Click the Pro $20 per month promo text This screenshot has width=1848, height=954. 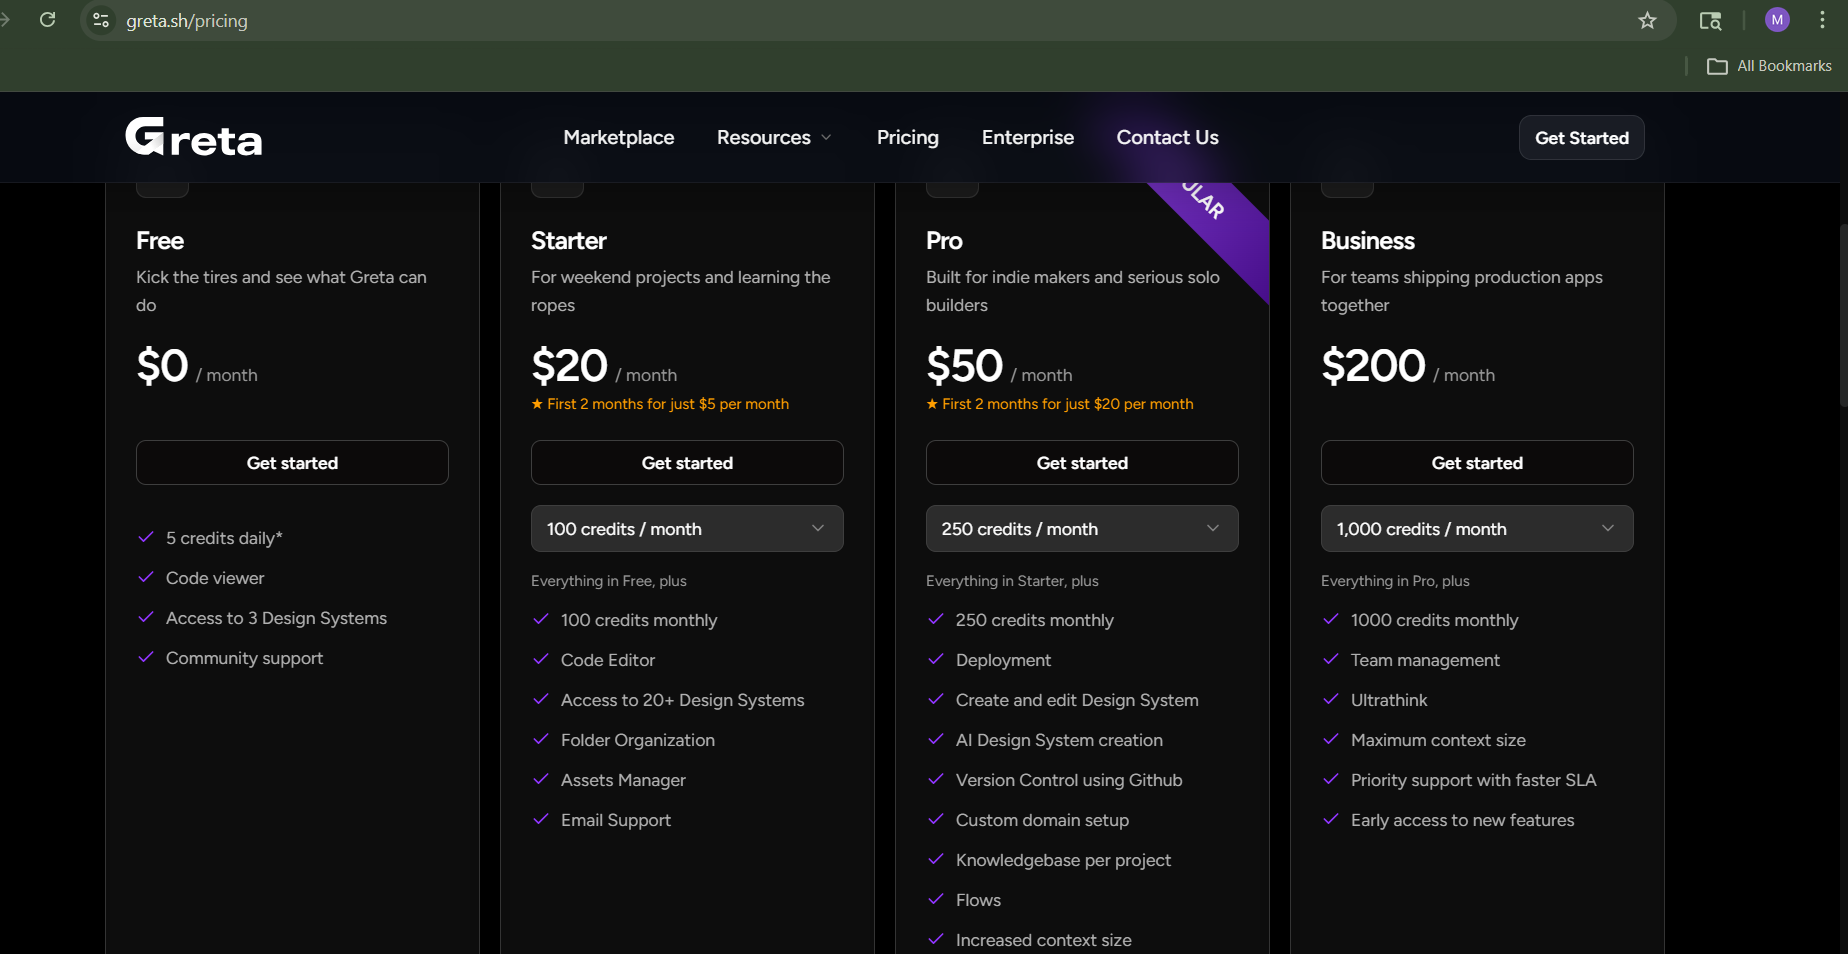(1060, 404)
